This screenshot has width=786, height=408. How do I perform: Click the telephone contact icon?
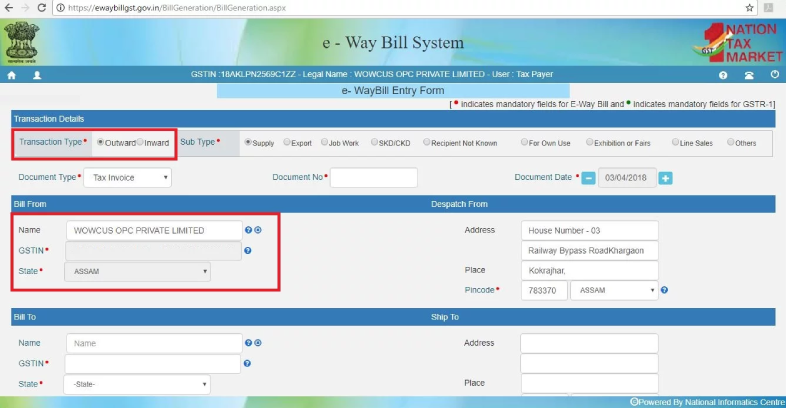click(749, 75)
